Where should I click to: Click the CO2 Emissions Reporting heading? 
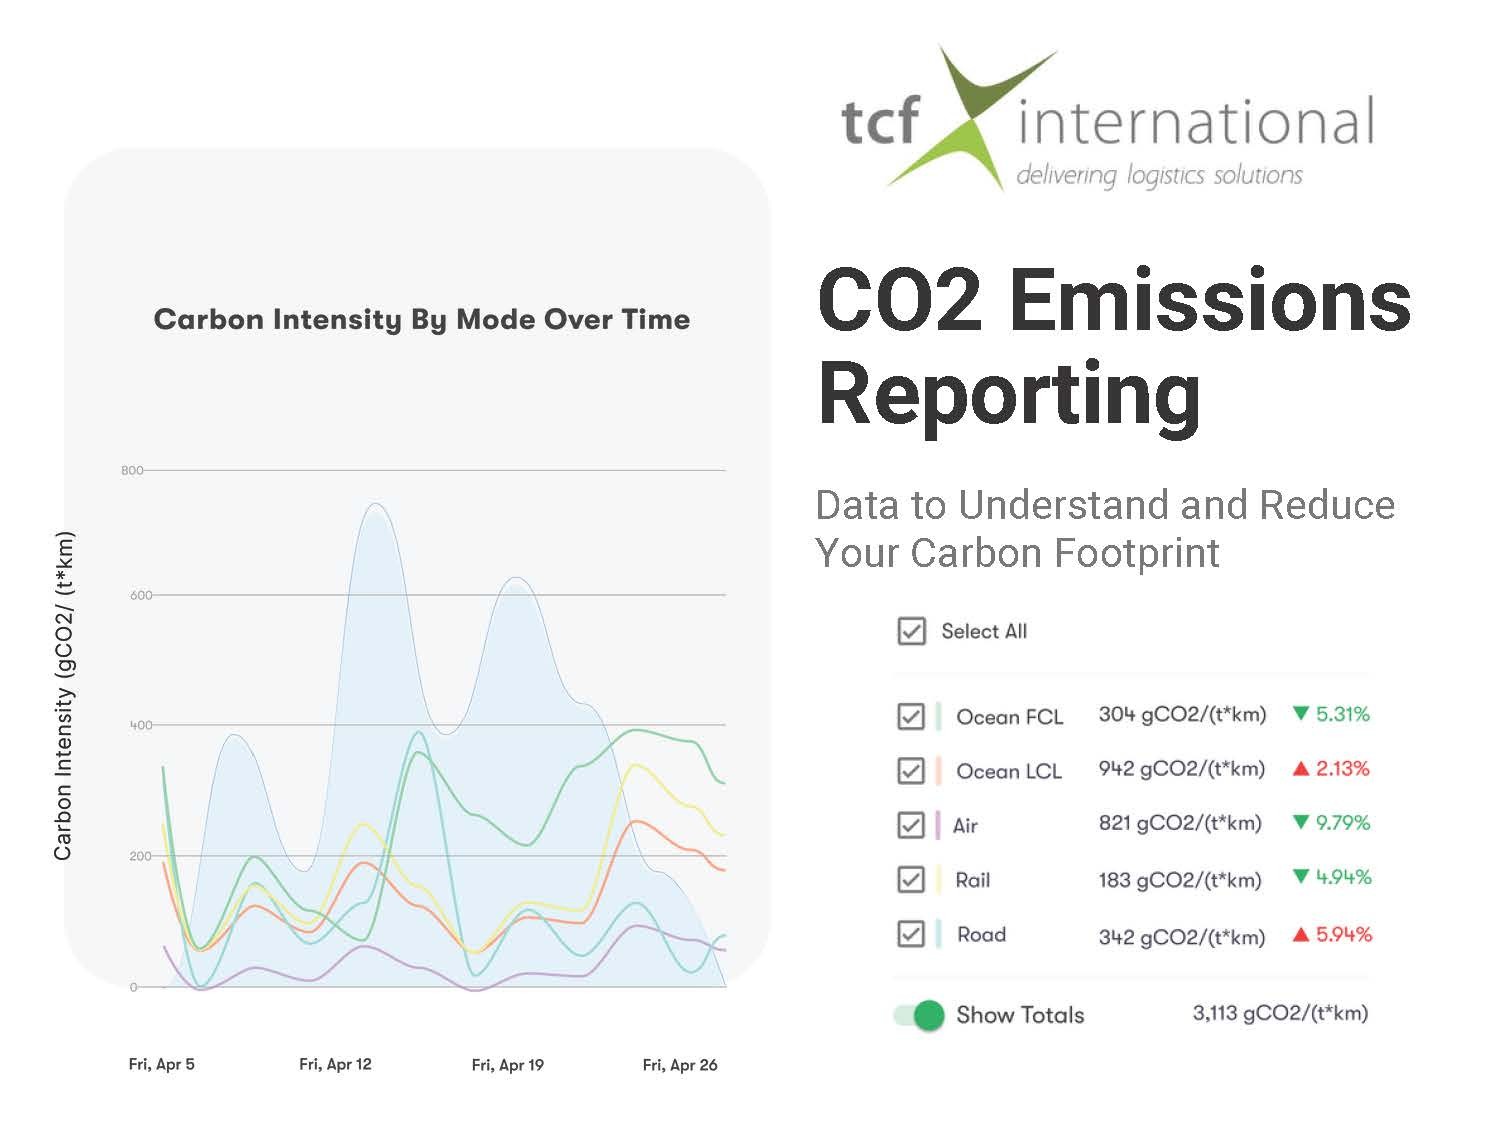click(x=1113, y=346)
